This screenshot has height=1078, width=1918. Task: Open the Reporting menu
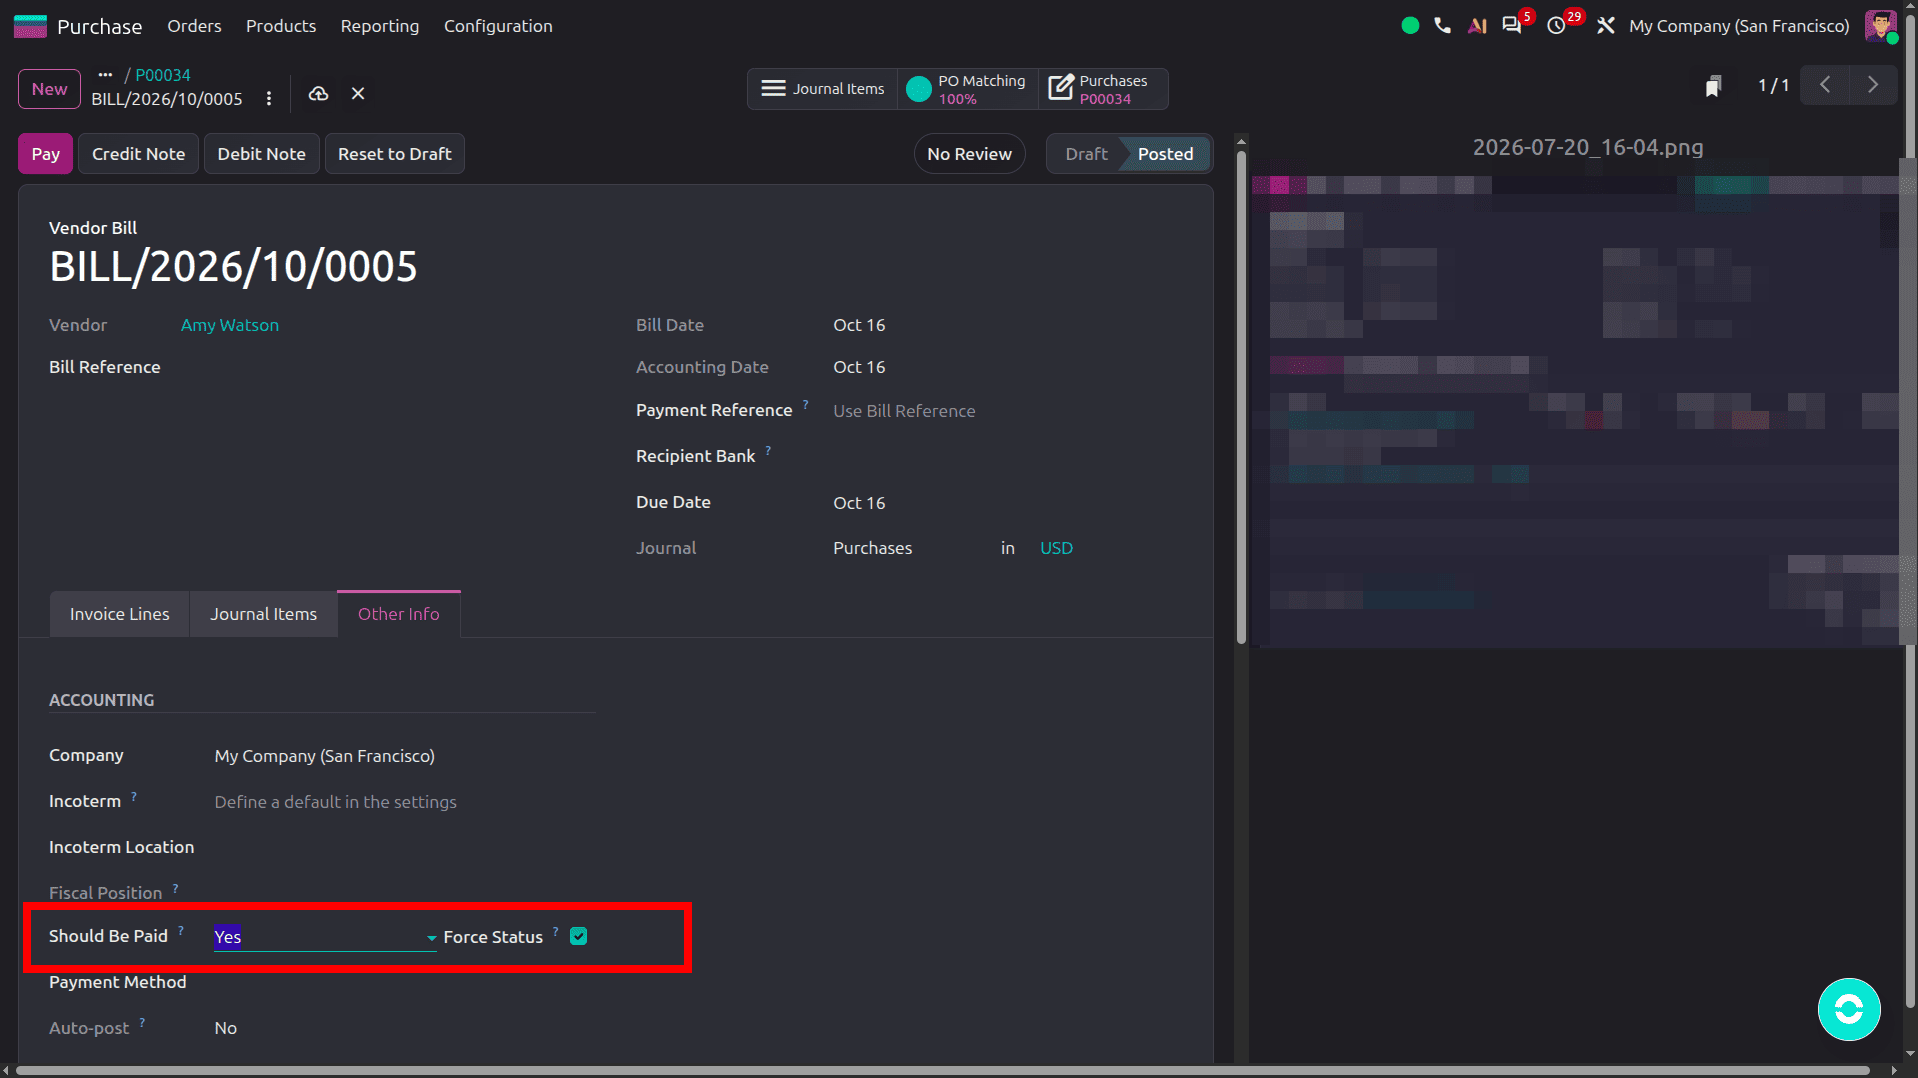(x=380, y=26)
